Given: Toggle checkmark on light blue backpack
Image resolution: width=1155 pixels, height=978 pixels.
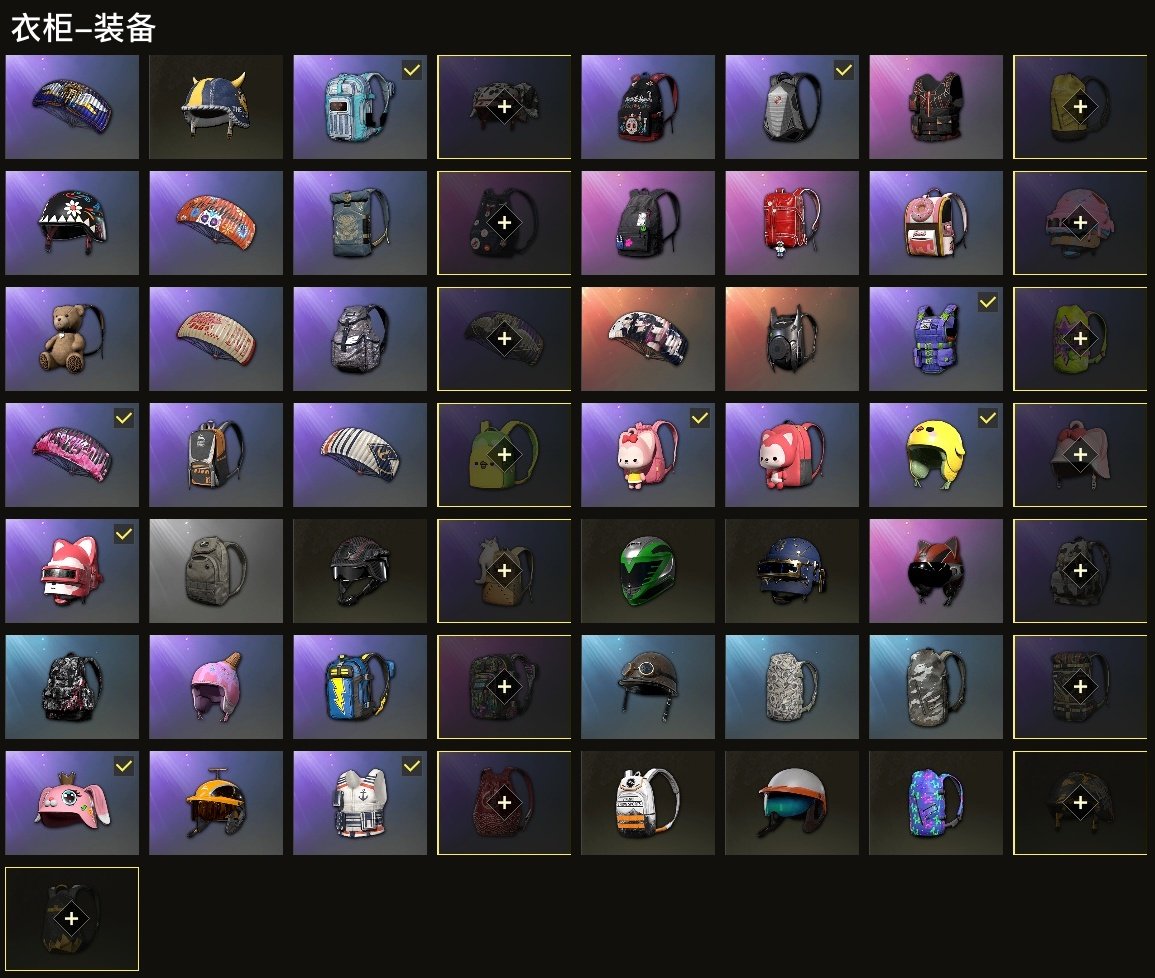Looking at the screenshot, I should (412, 70).
